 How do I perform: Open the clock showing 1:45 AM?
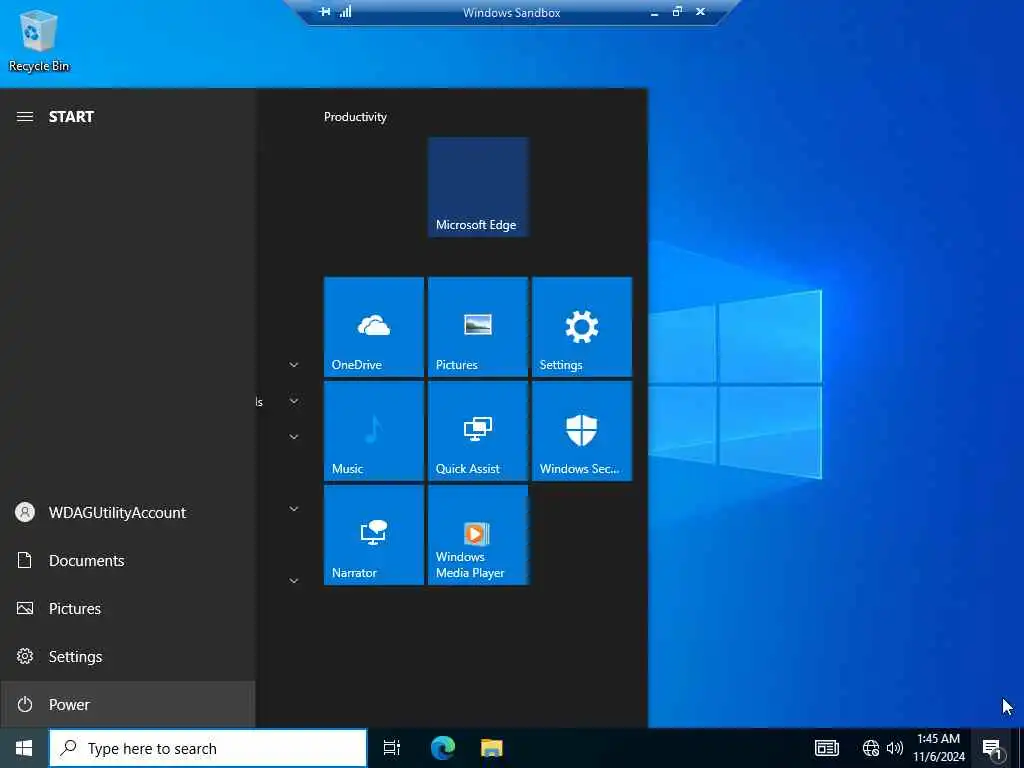click(938, 748)
